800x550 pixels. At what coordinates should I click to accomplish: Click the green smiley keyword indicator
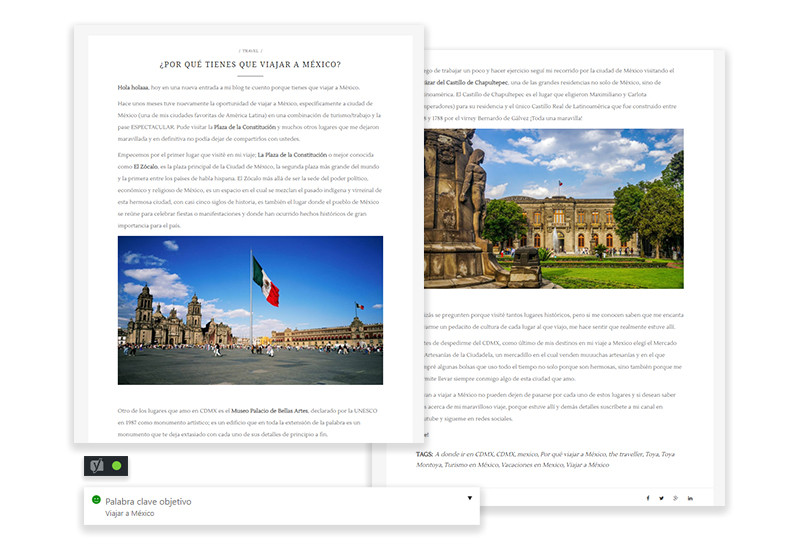pos(96,500)
